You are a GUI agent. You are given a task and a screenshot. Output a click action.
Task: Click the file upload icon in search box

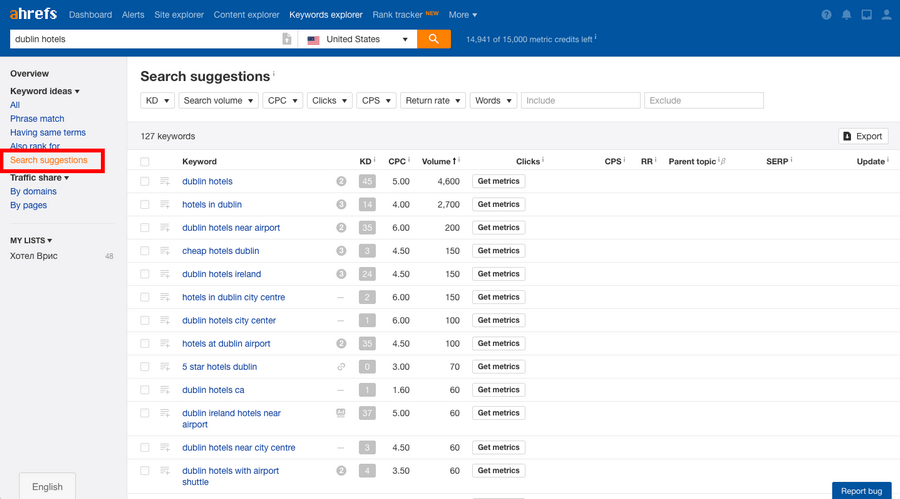(286, 39)
